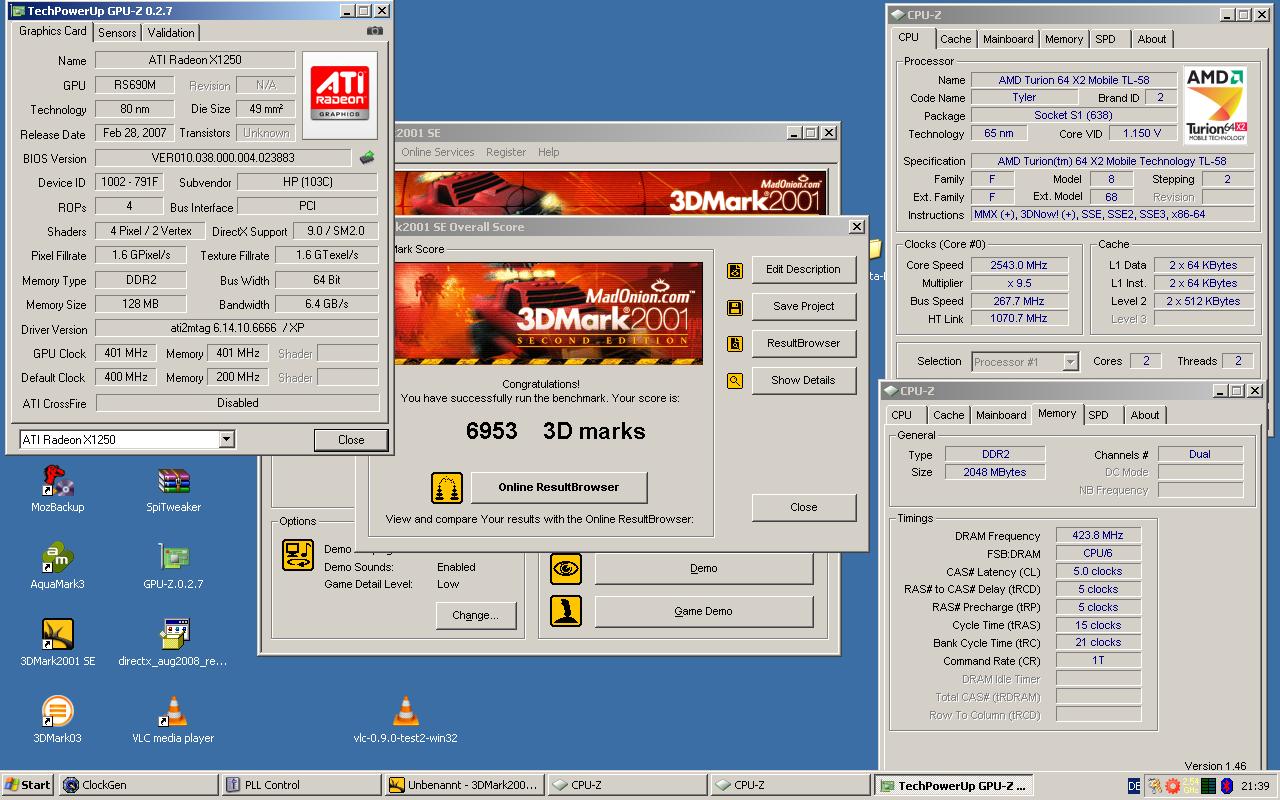Switch to ClockGen in the taskbar
This screenshot has height=800, width=1280.
[x=136, y=785]
